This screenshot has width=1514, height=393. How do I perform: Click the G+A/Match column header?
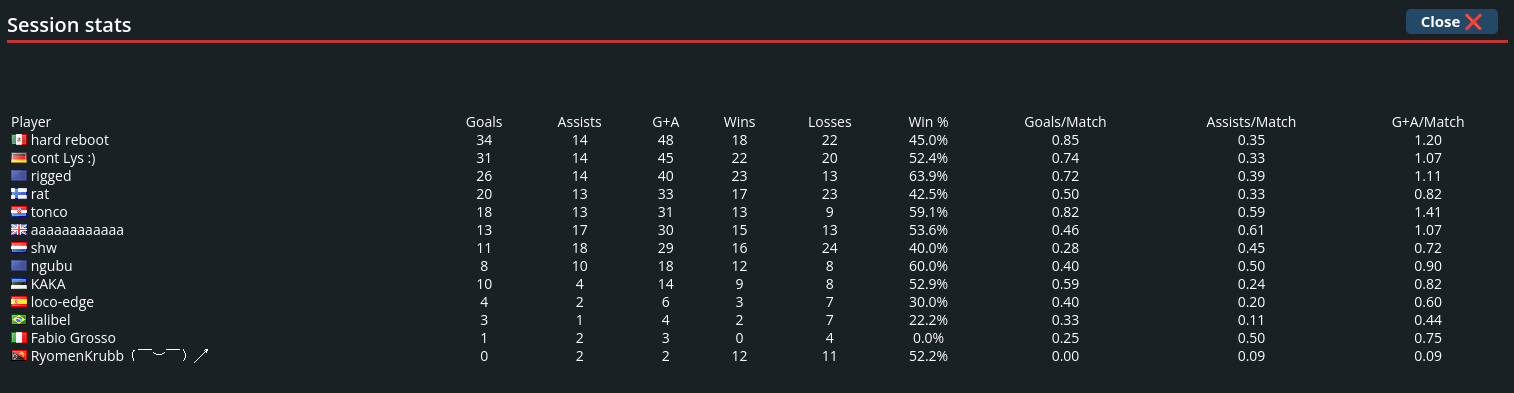(1428, 122)
